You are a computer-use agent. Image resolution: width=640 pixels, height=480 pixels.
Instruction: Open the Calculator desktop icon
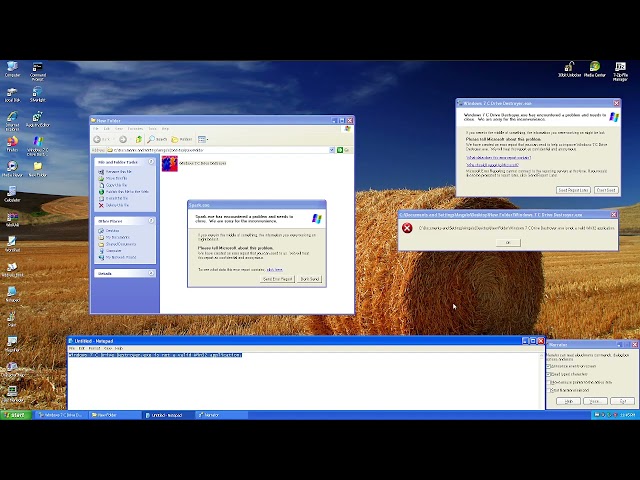[12, 194]
